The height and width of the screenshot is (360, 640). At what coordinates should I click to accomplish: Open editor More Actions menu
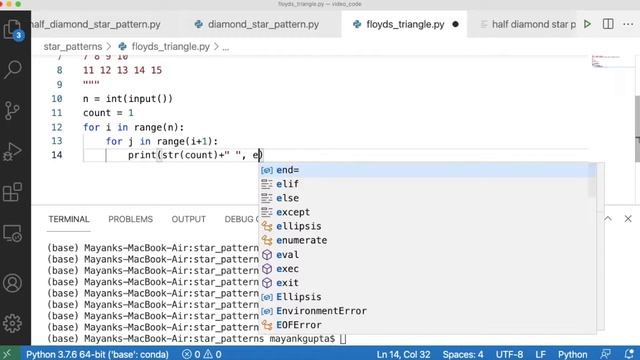point(628,24)
